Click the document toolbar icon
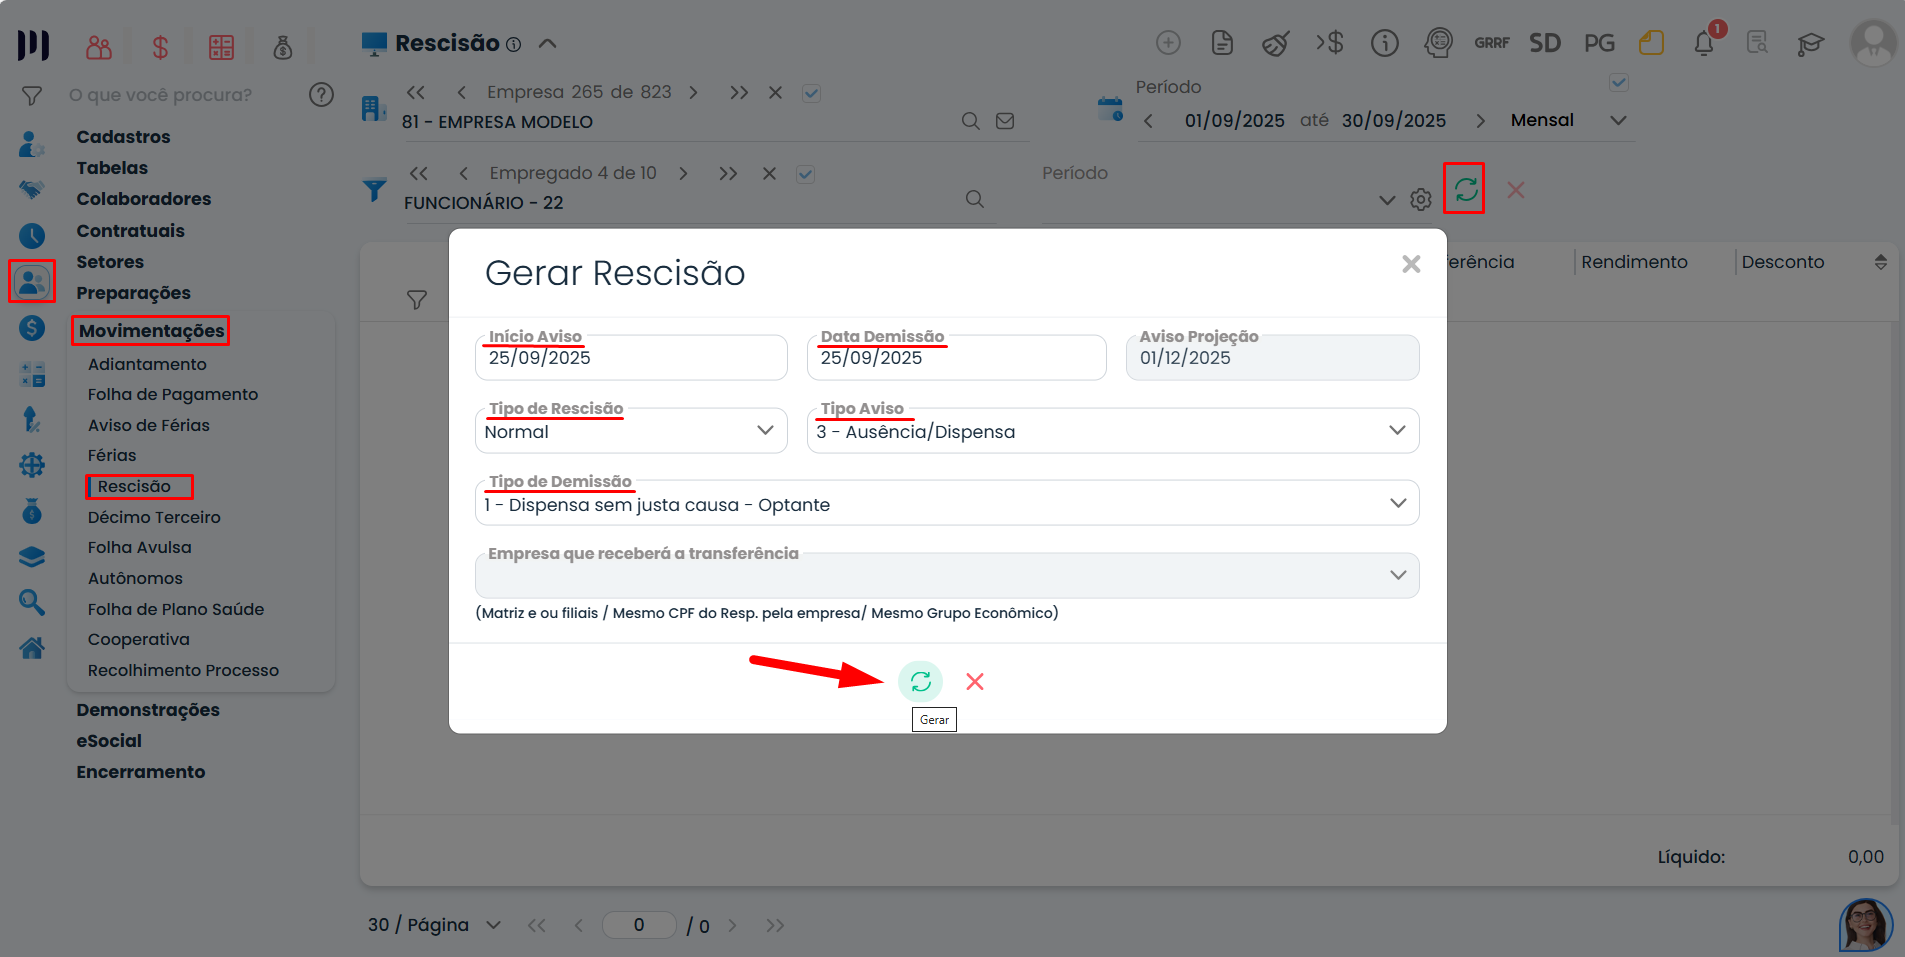 point(1222,43)
